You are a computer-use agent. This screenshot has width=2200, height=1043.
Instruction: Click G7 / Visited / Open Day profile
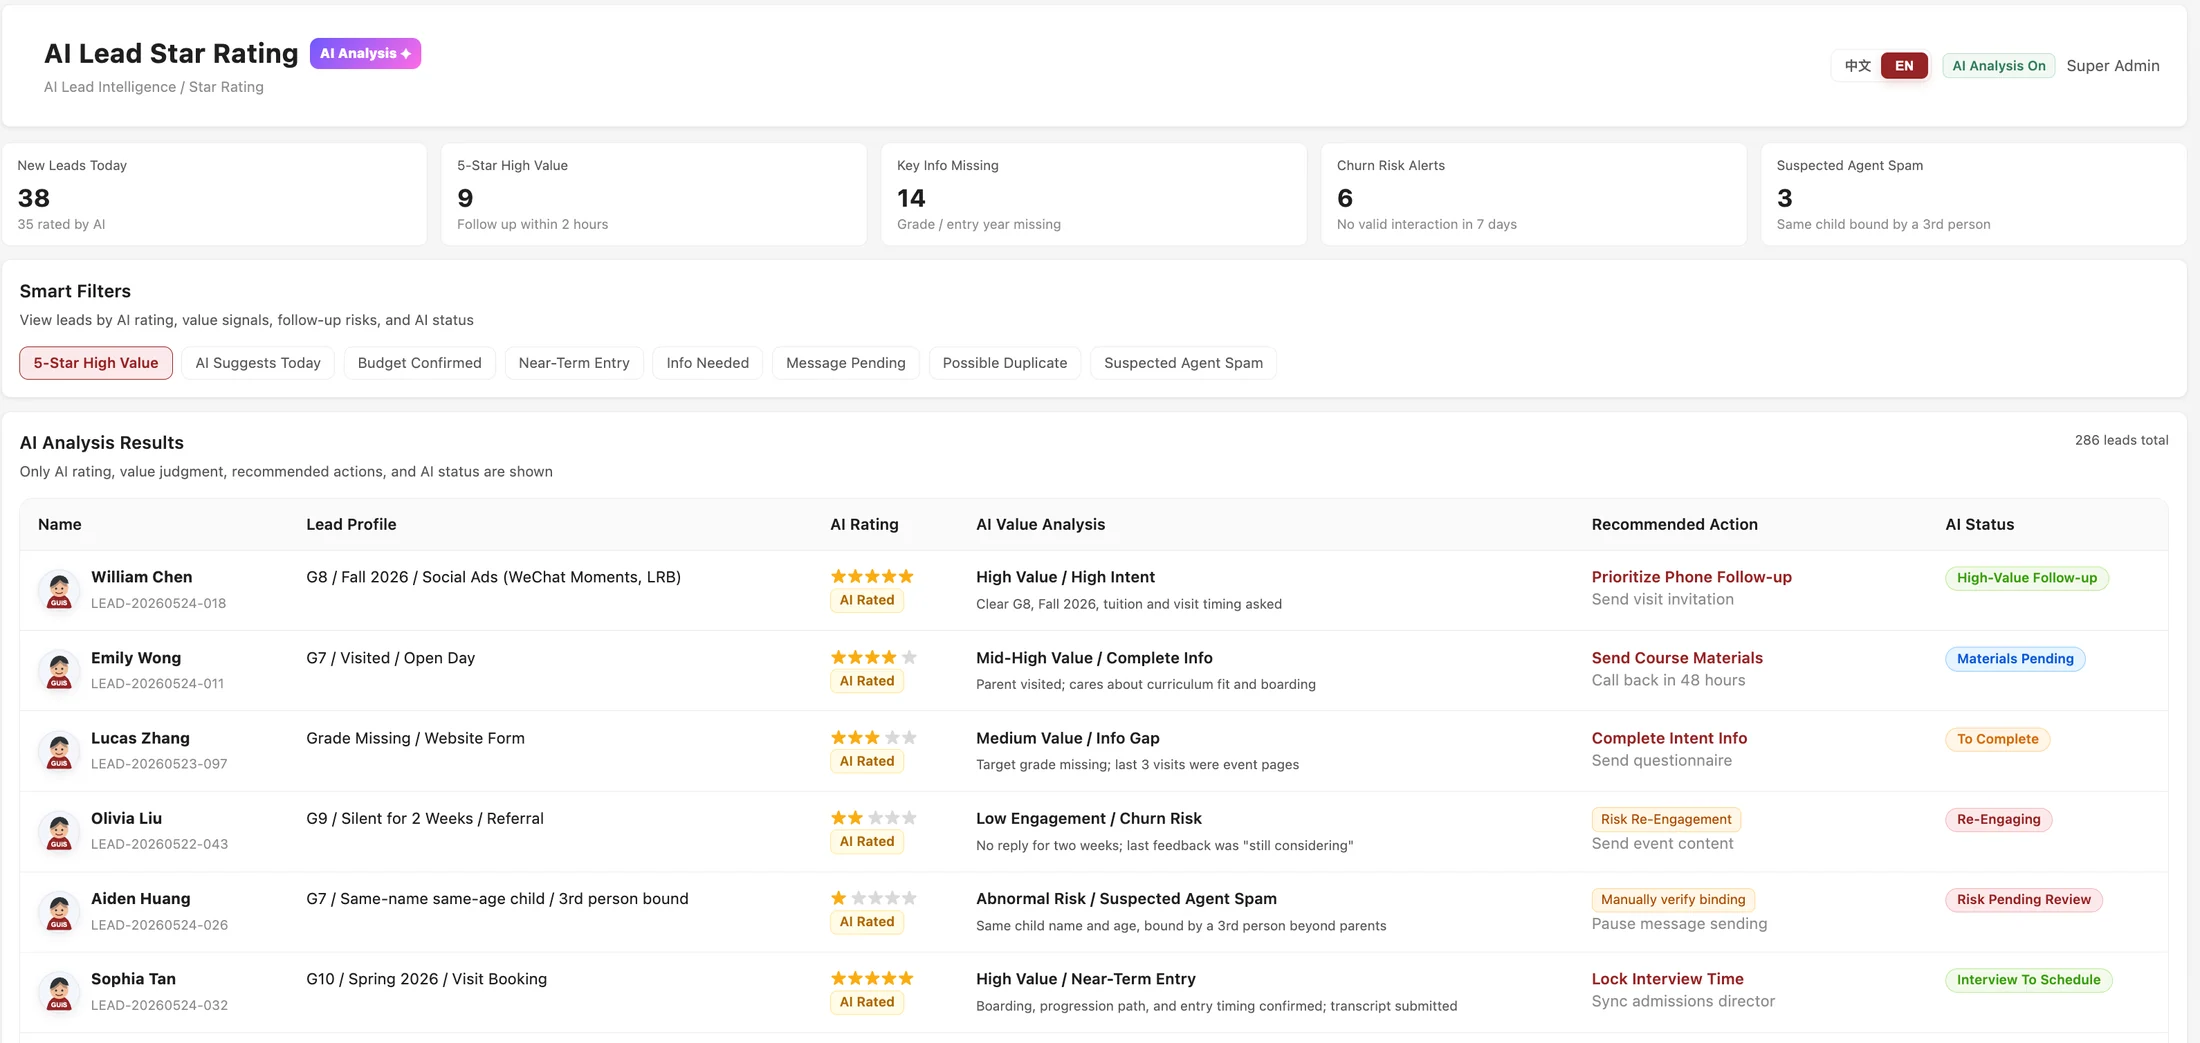[390, 658]
